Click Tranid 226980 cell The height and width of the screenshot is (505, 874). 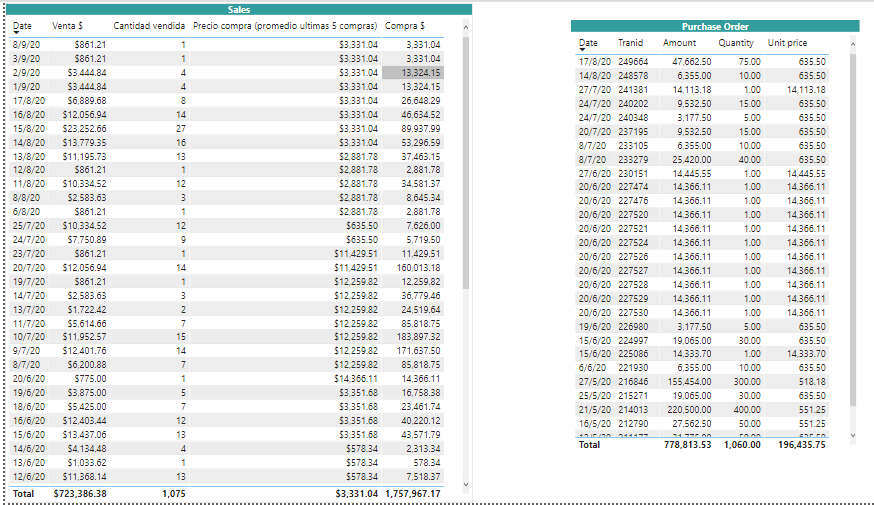633,326
